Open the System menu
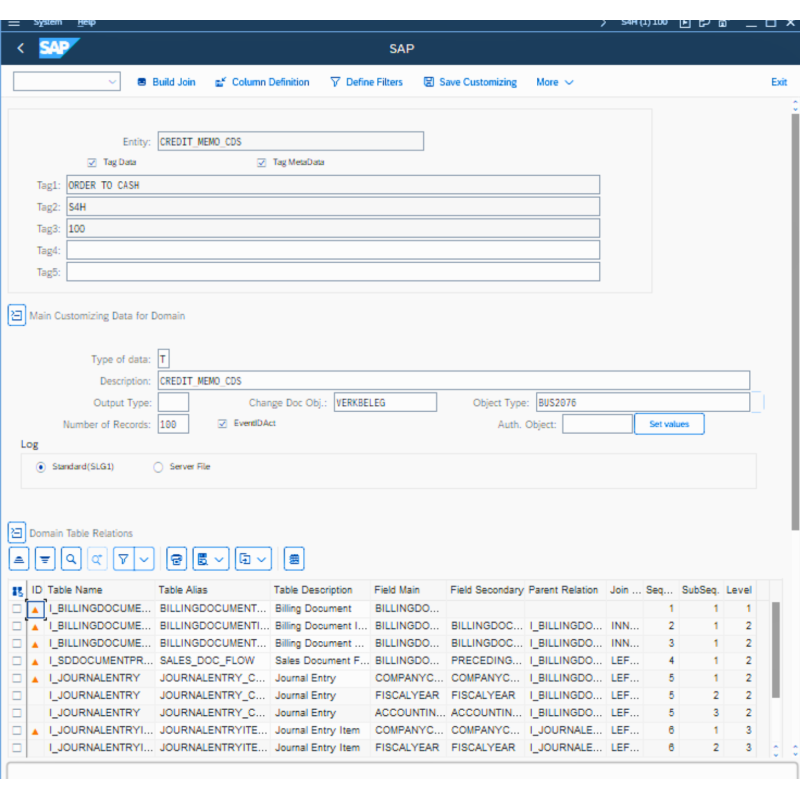The width and height of the screenshot is (800, 800). click(x=47, y=22)
